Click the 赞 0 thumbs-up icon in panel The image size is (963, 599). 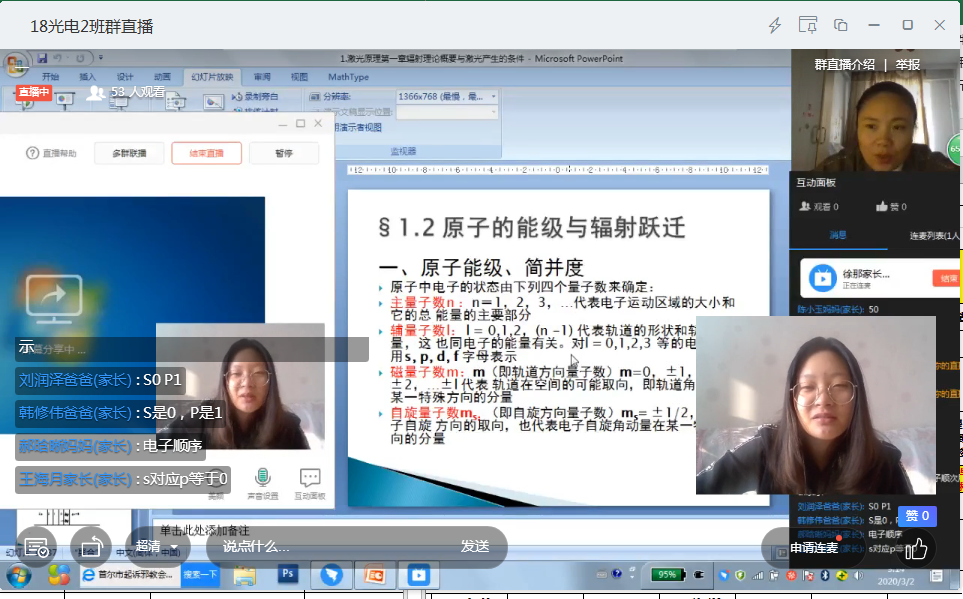tap(882, 206)
